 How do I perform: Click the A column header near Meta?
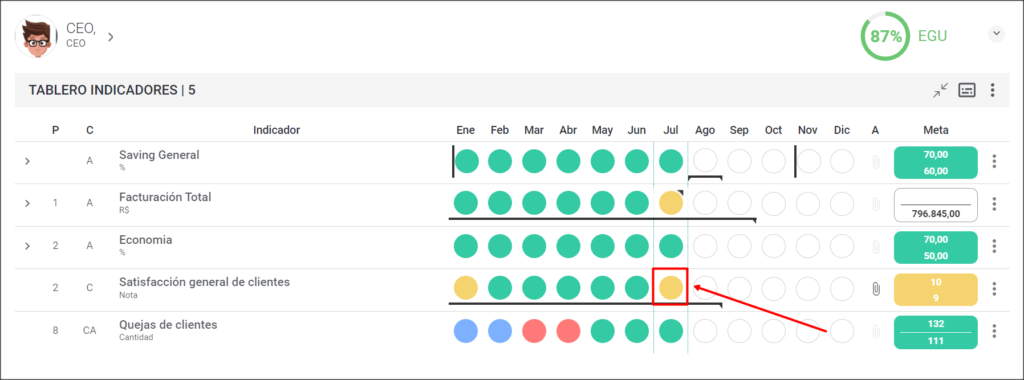[x=875, y=130]
